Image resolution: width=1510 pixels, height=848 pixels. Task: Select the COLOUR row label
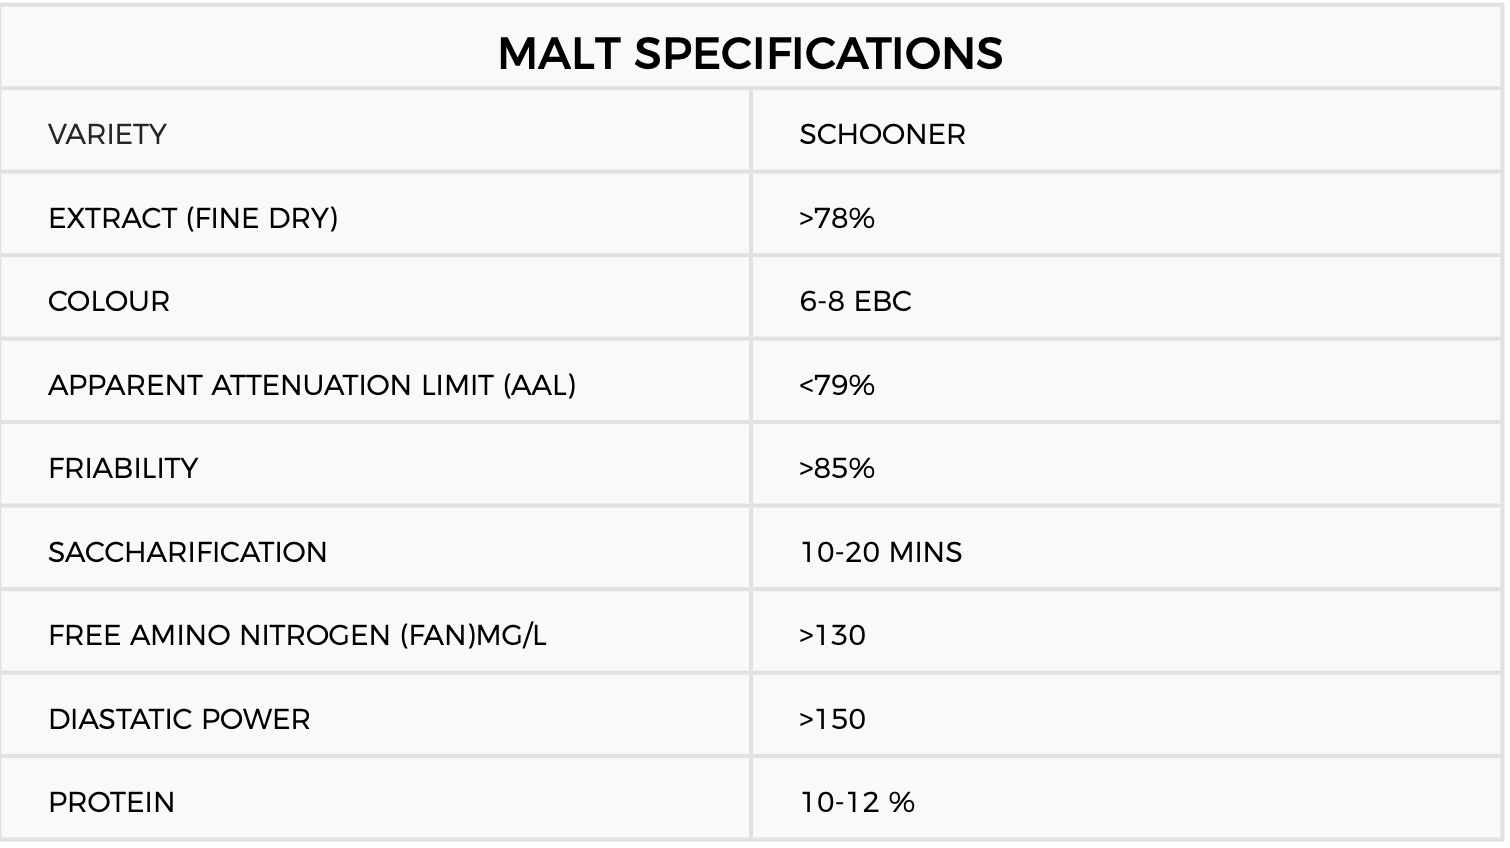coord(109,301)
